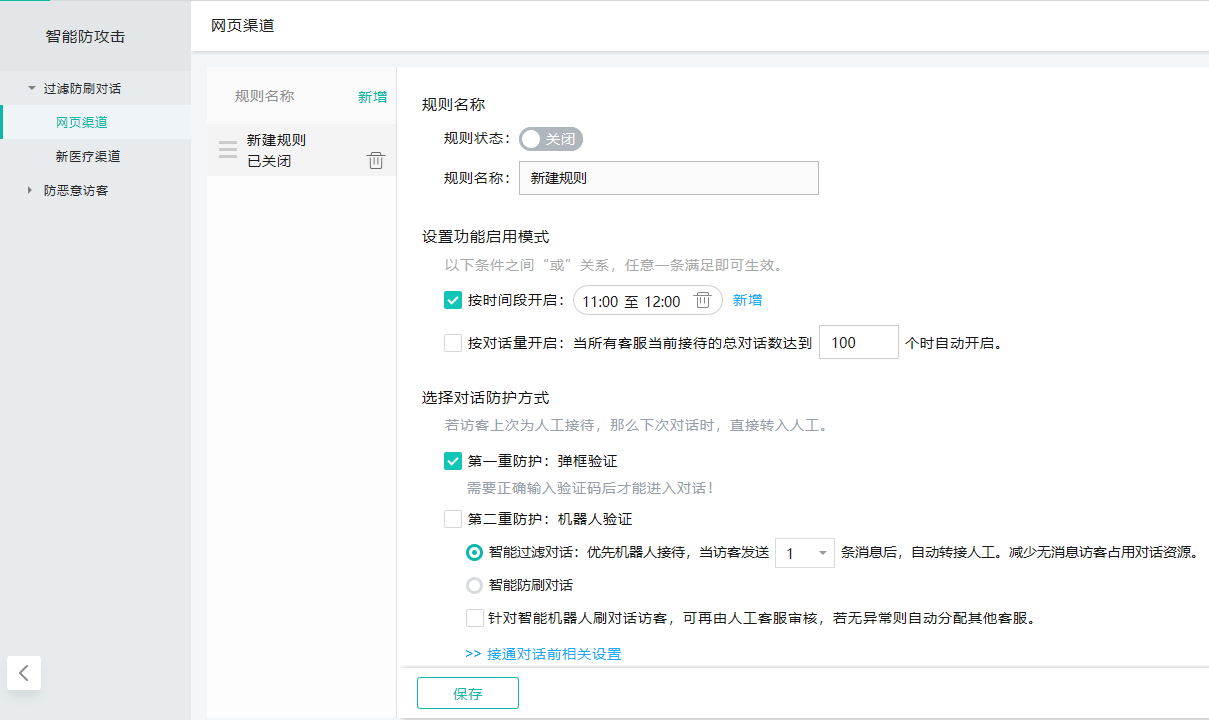Click the 100 dialog count input field
Image resolution: width=1209 pixels, height=720 pixels.
[858, 342]
